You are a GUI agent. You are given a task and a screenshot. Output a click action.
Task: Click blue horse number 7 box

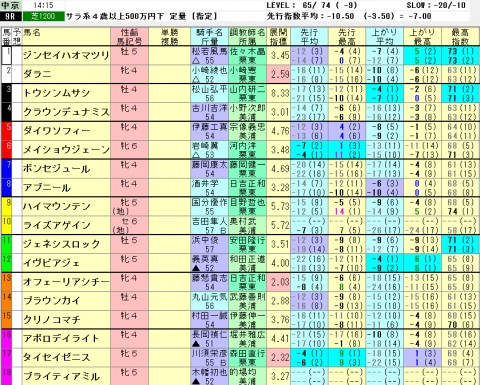(x=7, y=168)
